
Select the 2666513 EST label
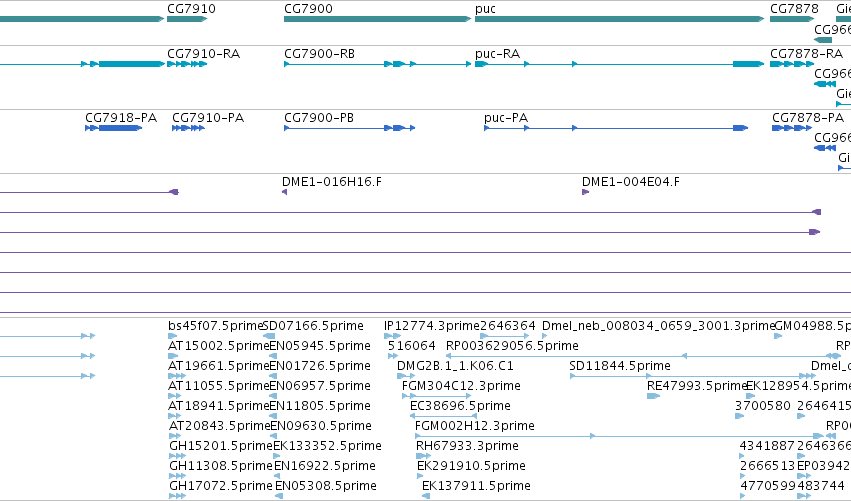[767, 466]
